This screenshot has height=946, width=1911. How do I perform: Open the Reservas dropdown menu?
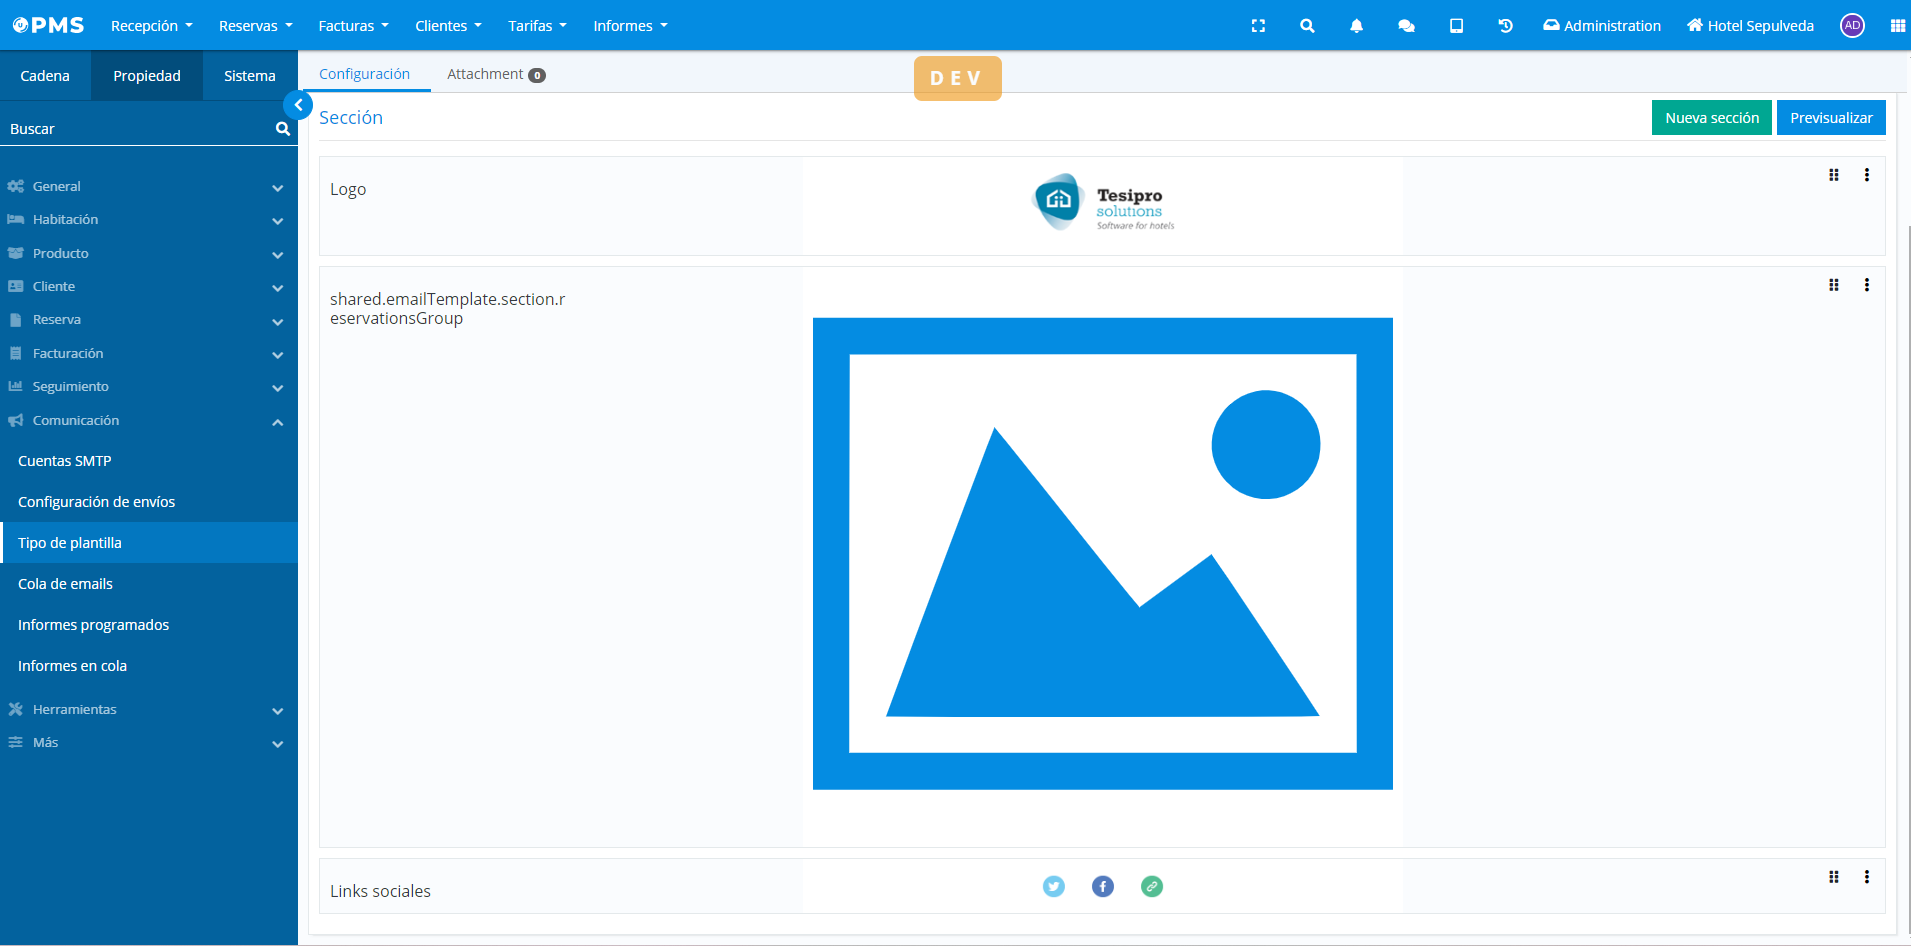[x=255, y=26]
